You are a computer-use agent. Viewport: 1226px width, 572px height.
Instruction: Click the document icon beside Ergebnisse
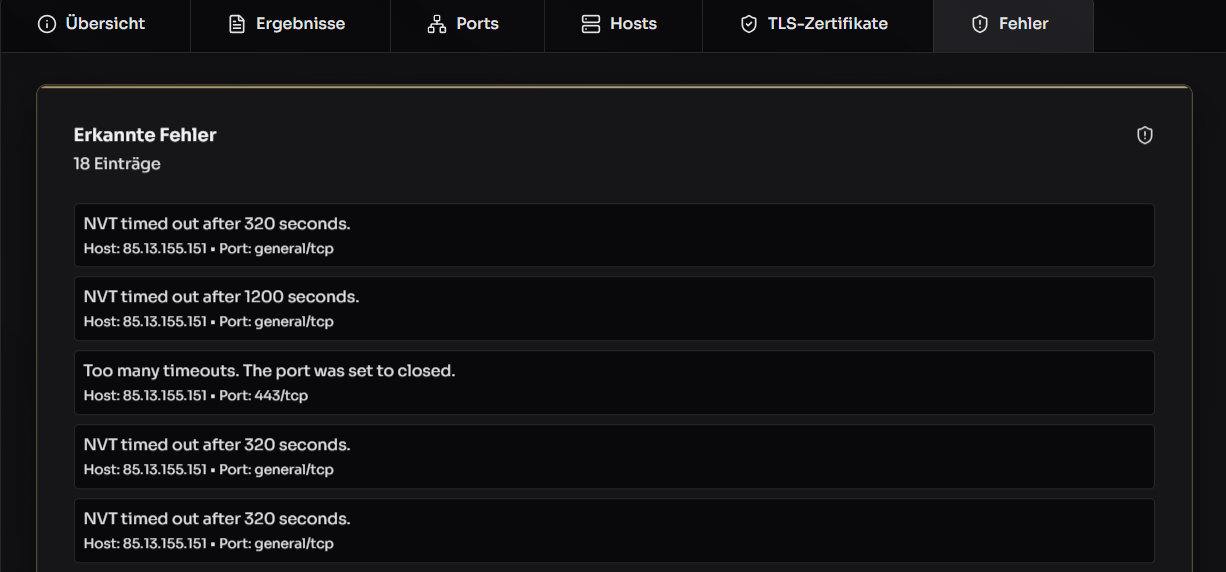pyautogui.click(x=237, y=24)
